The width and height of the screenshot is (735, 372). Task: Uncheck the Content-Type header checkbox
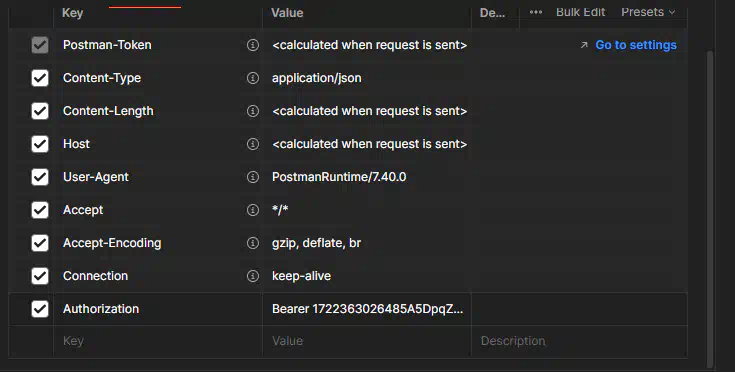click(40, 78)
